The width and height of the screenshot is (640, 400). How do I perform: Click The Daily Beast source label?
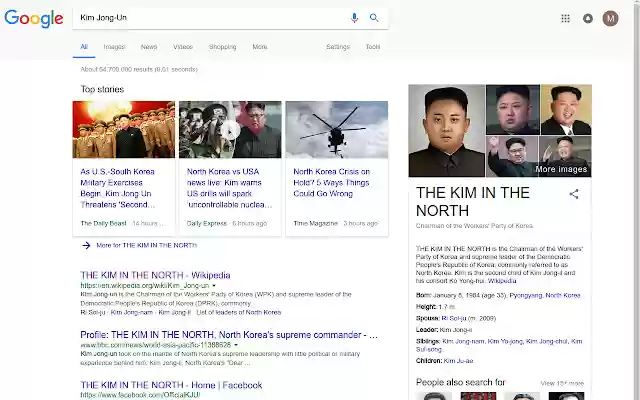coord(103,223)
